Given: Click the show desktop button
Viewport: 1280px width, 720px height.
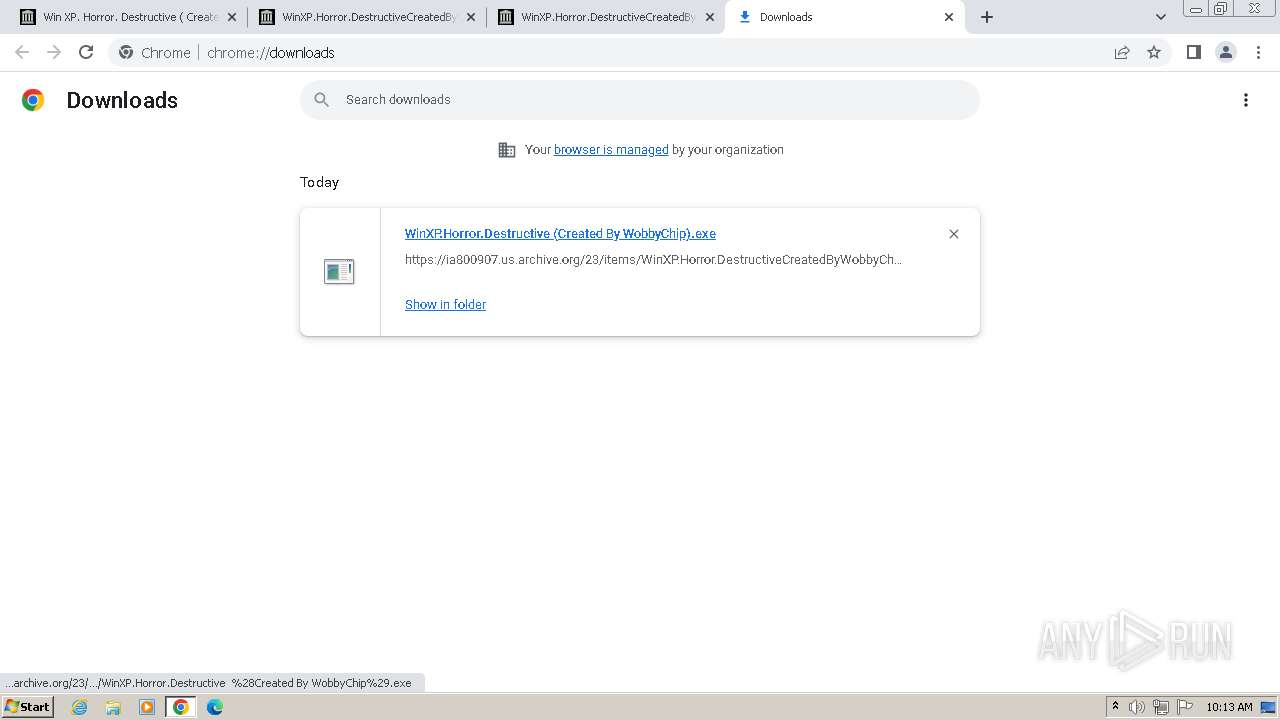Looking at the screenshot, I should coord(1269,707).
